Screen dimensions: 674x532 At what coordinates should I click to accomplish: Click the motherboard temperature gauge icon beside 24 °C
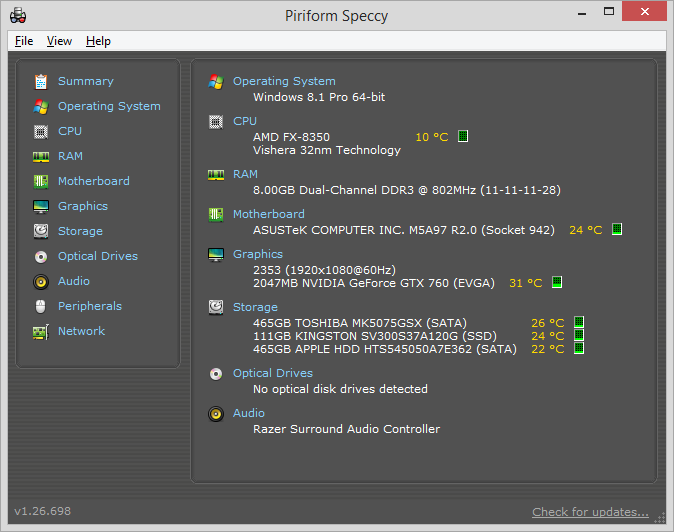coord(617,229)
